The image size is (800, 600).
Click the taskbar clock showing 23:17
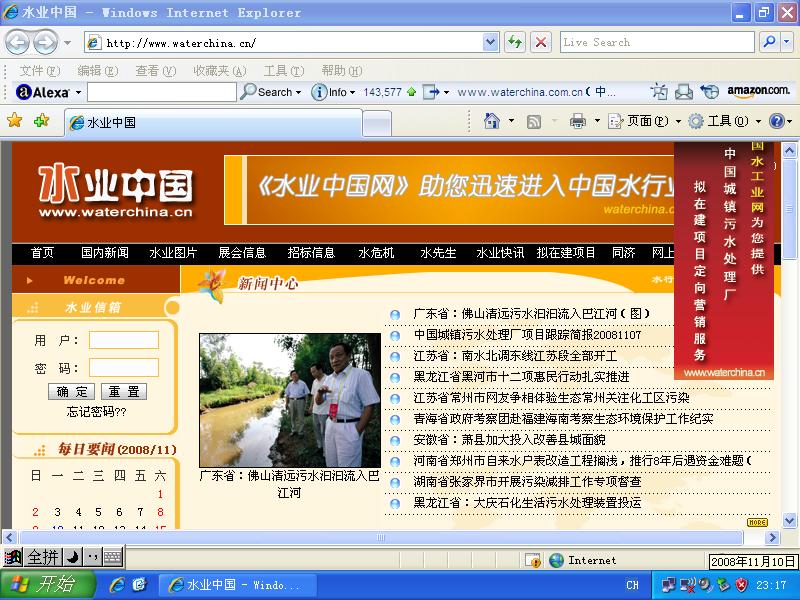click(x=771, y=585)
